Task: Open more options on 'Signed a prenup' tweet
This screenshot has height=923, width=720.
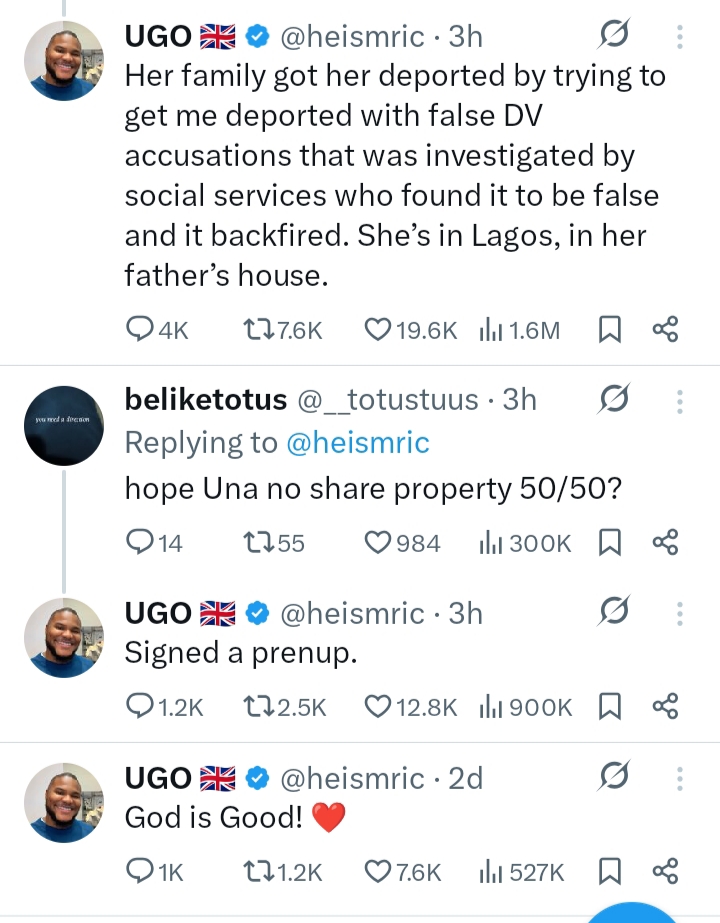Action: point(679,613)
